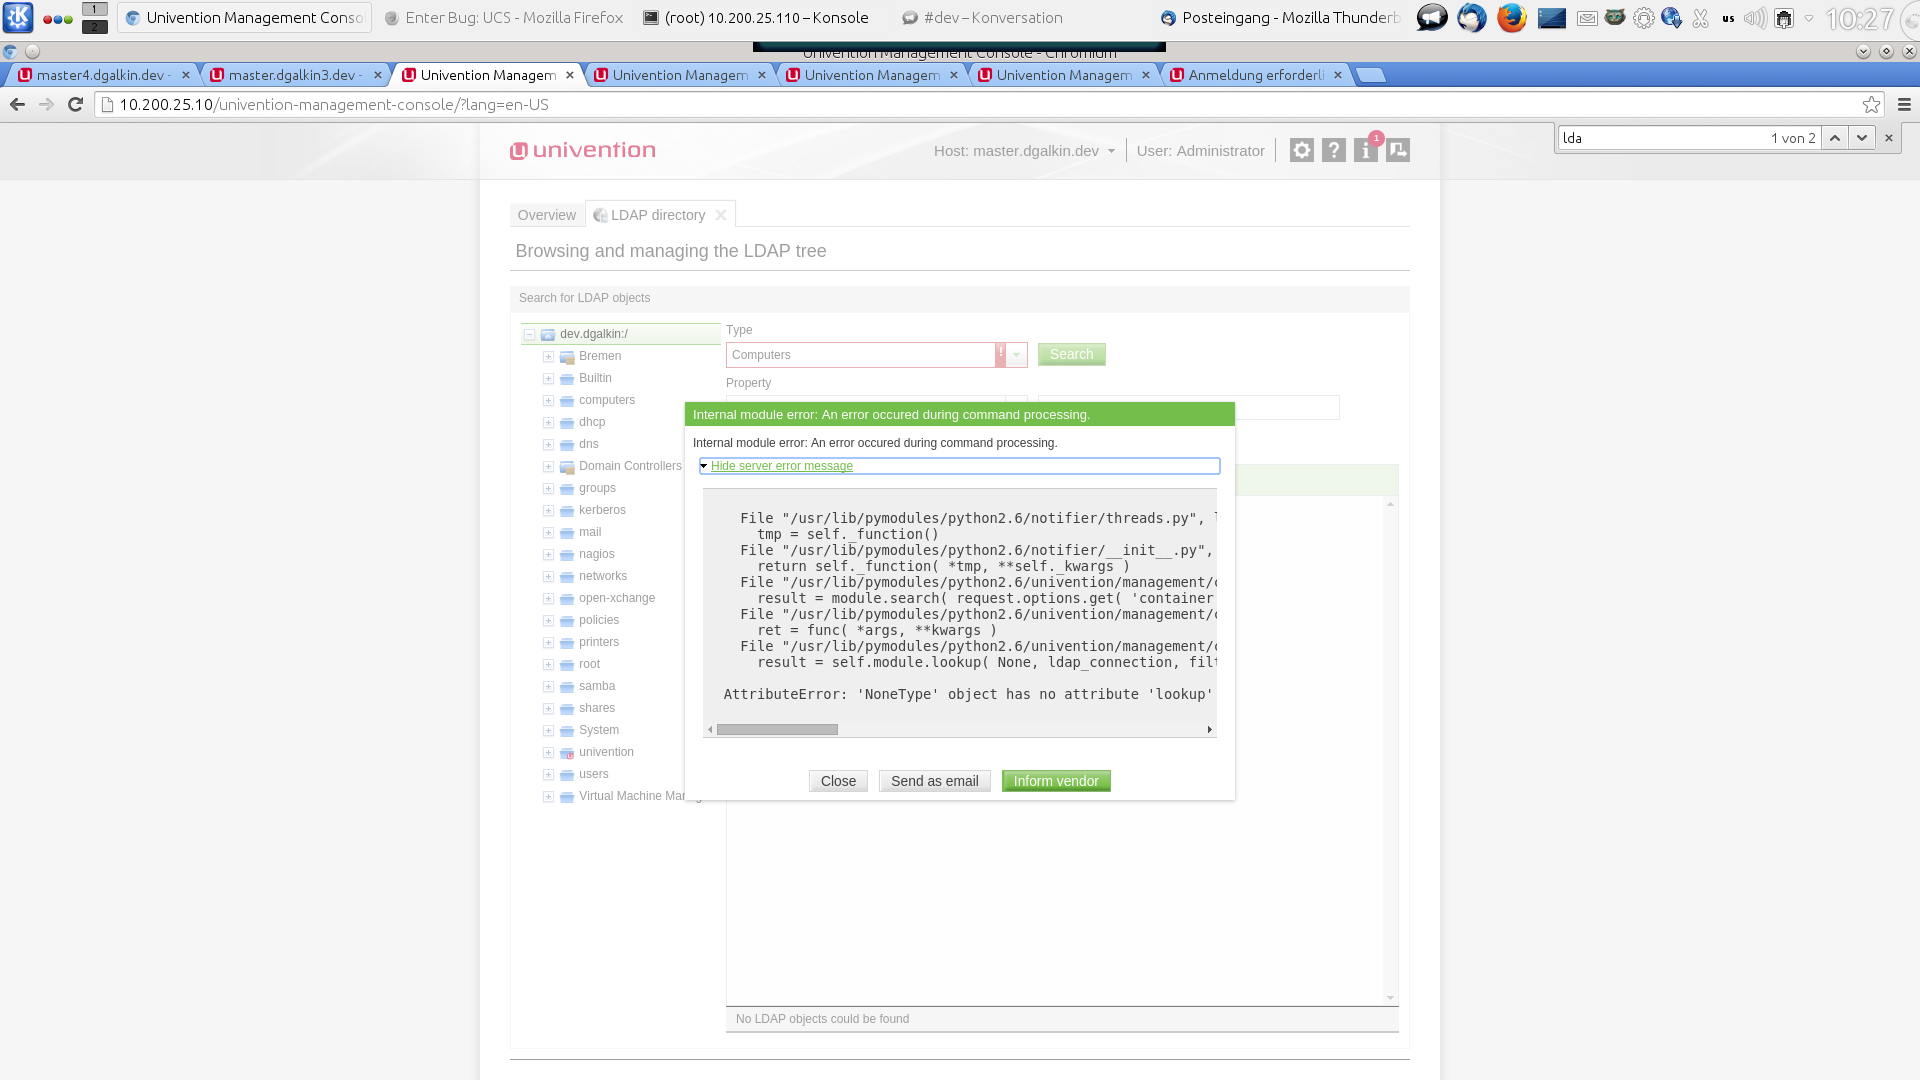Open the info notifications icon
Image resolution: width=1920 pixels, height=1080 pixels.
(x=1365, y=151)
